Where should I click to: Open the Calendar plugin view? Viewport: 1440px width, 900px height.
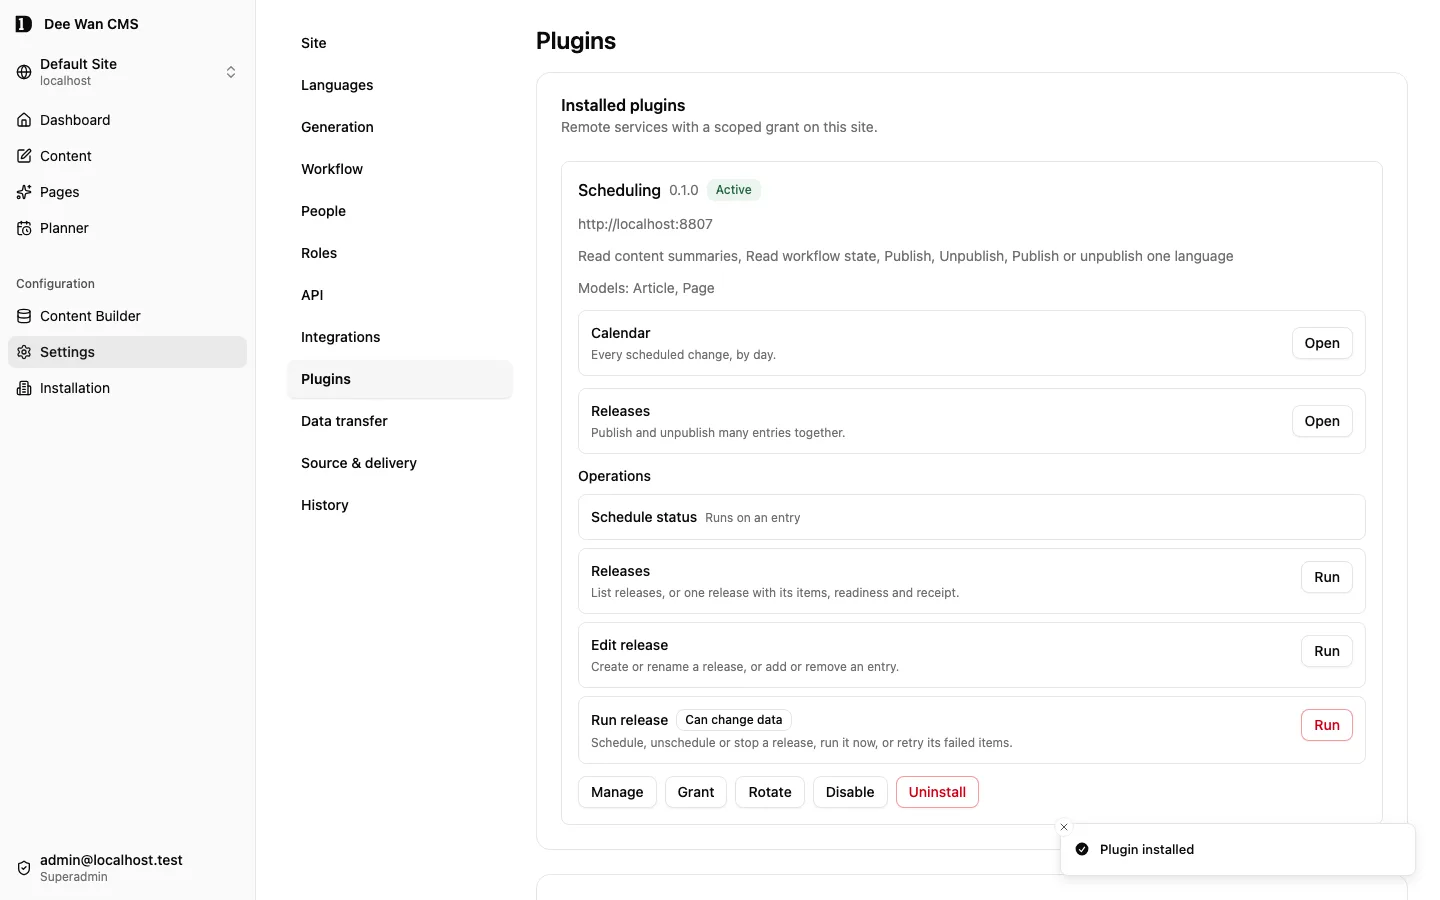(x=1322, y=343)
